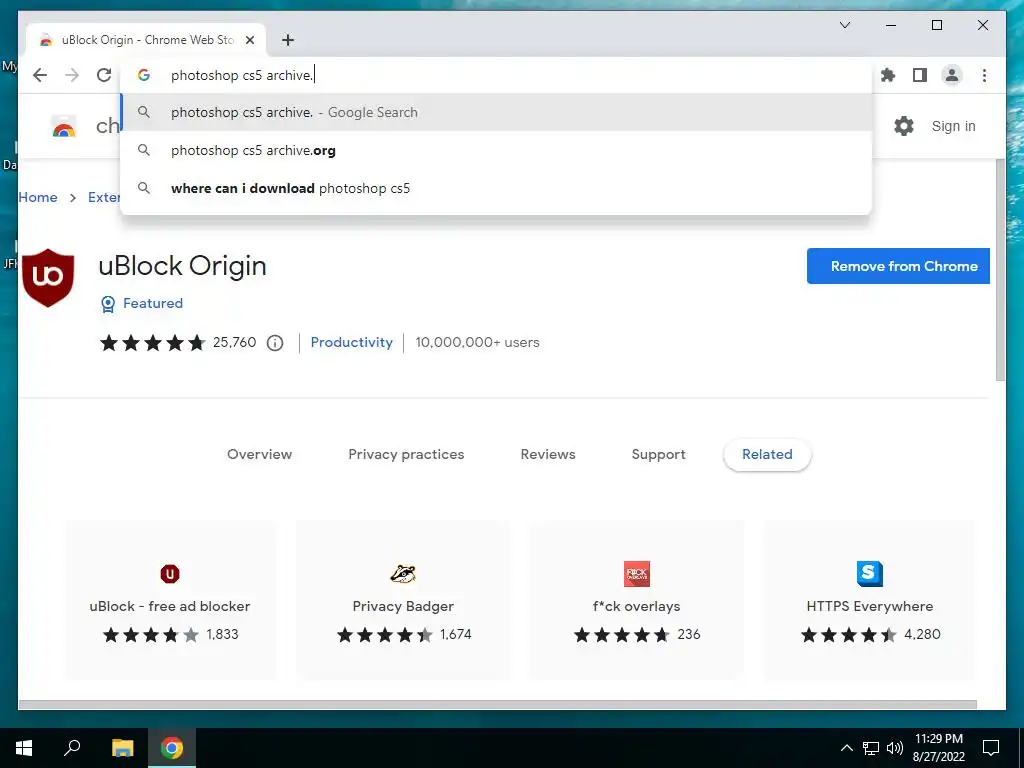Open the taskbar clock and date
The image size is (1024, 768).
click(x=938, y=748)
